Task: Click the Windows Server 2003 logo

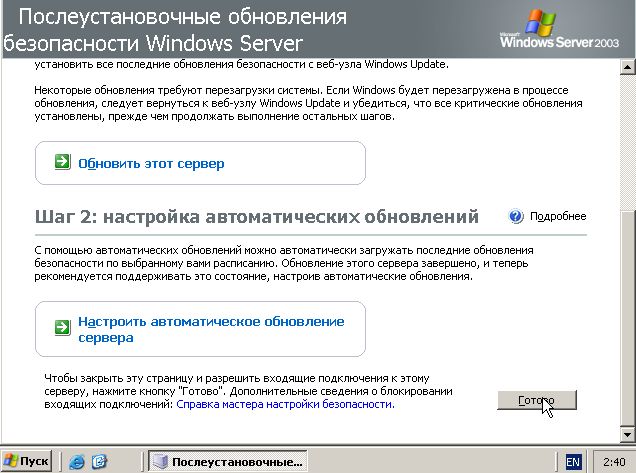Action: 559,29
